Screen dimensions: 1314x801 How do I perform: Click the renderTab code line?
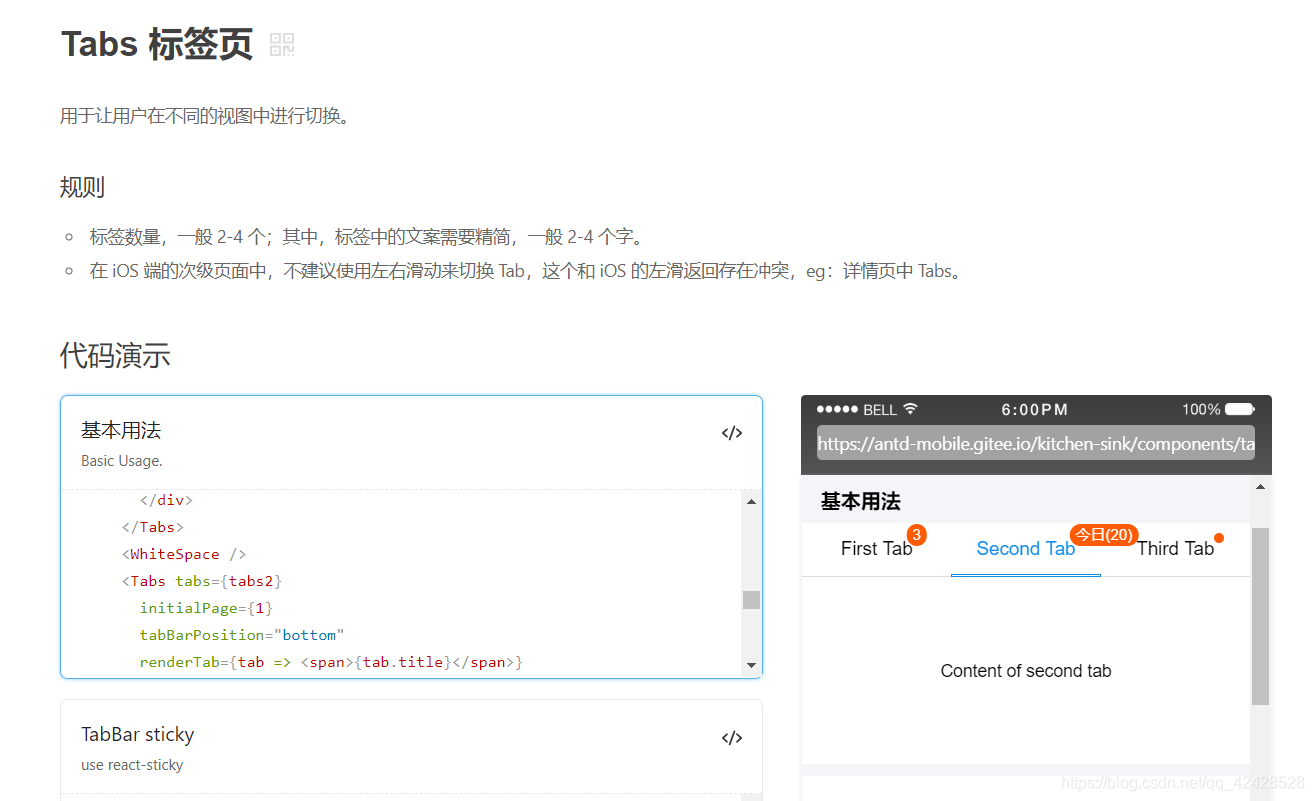pos(332,662)
